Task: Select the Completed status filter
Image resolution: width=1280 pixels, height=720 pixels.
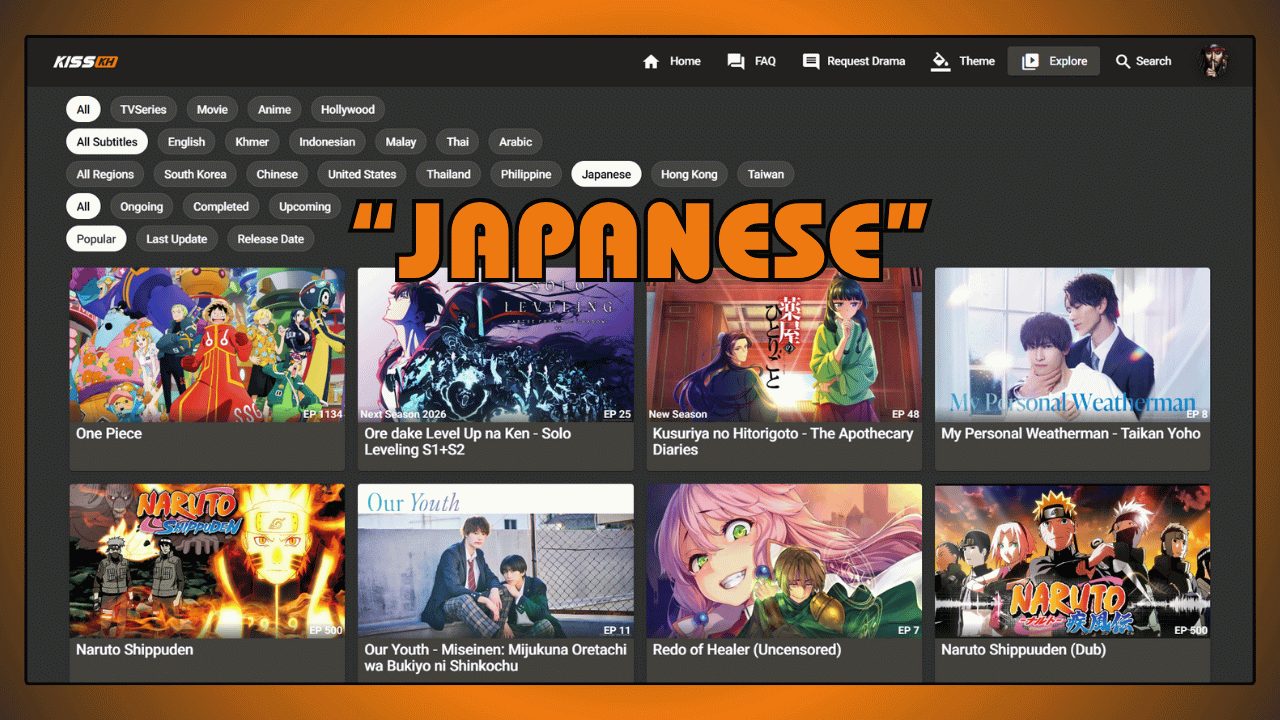Action: pos(221,206)
